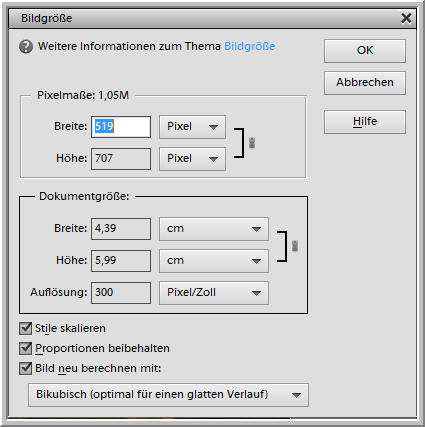
Task: Confirm with the OK button
Action: 365,51
